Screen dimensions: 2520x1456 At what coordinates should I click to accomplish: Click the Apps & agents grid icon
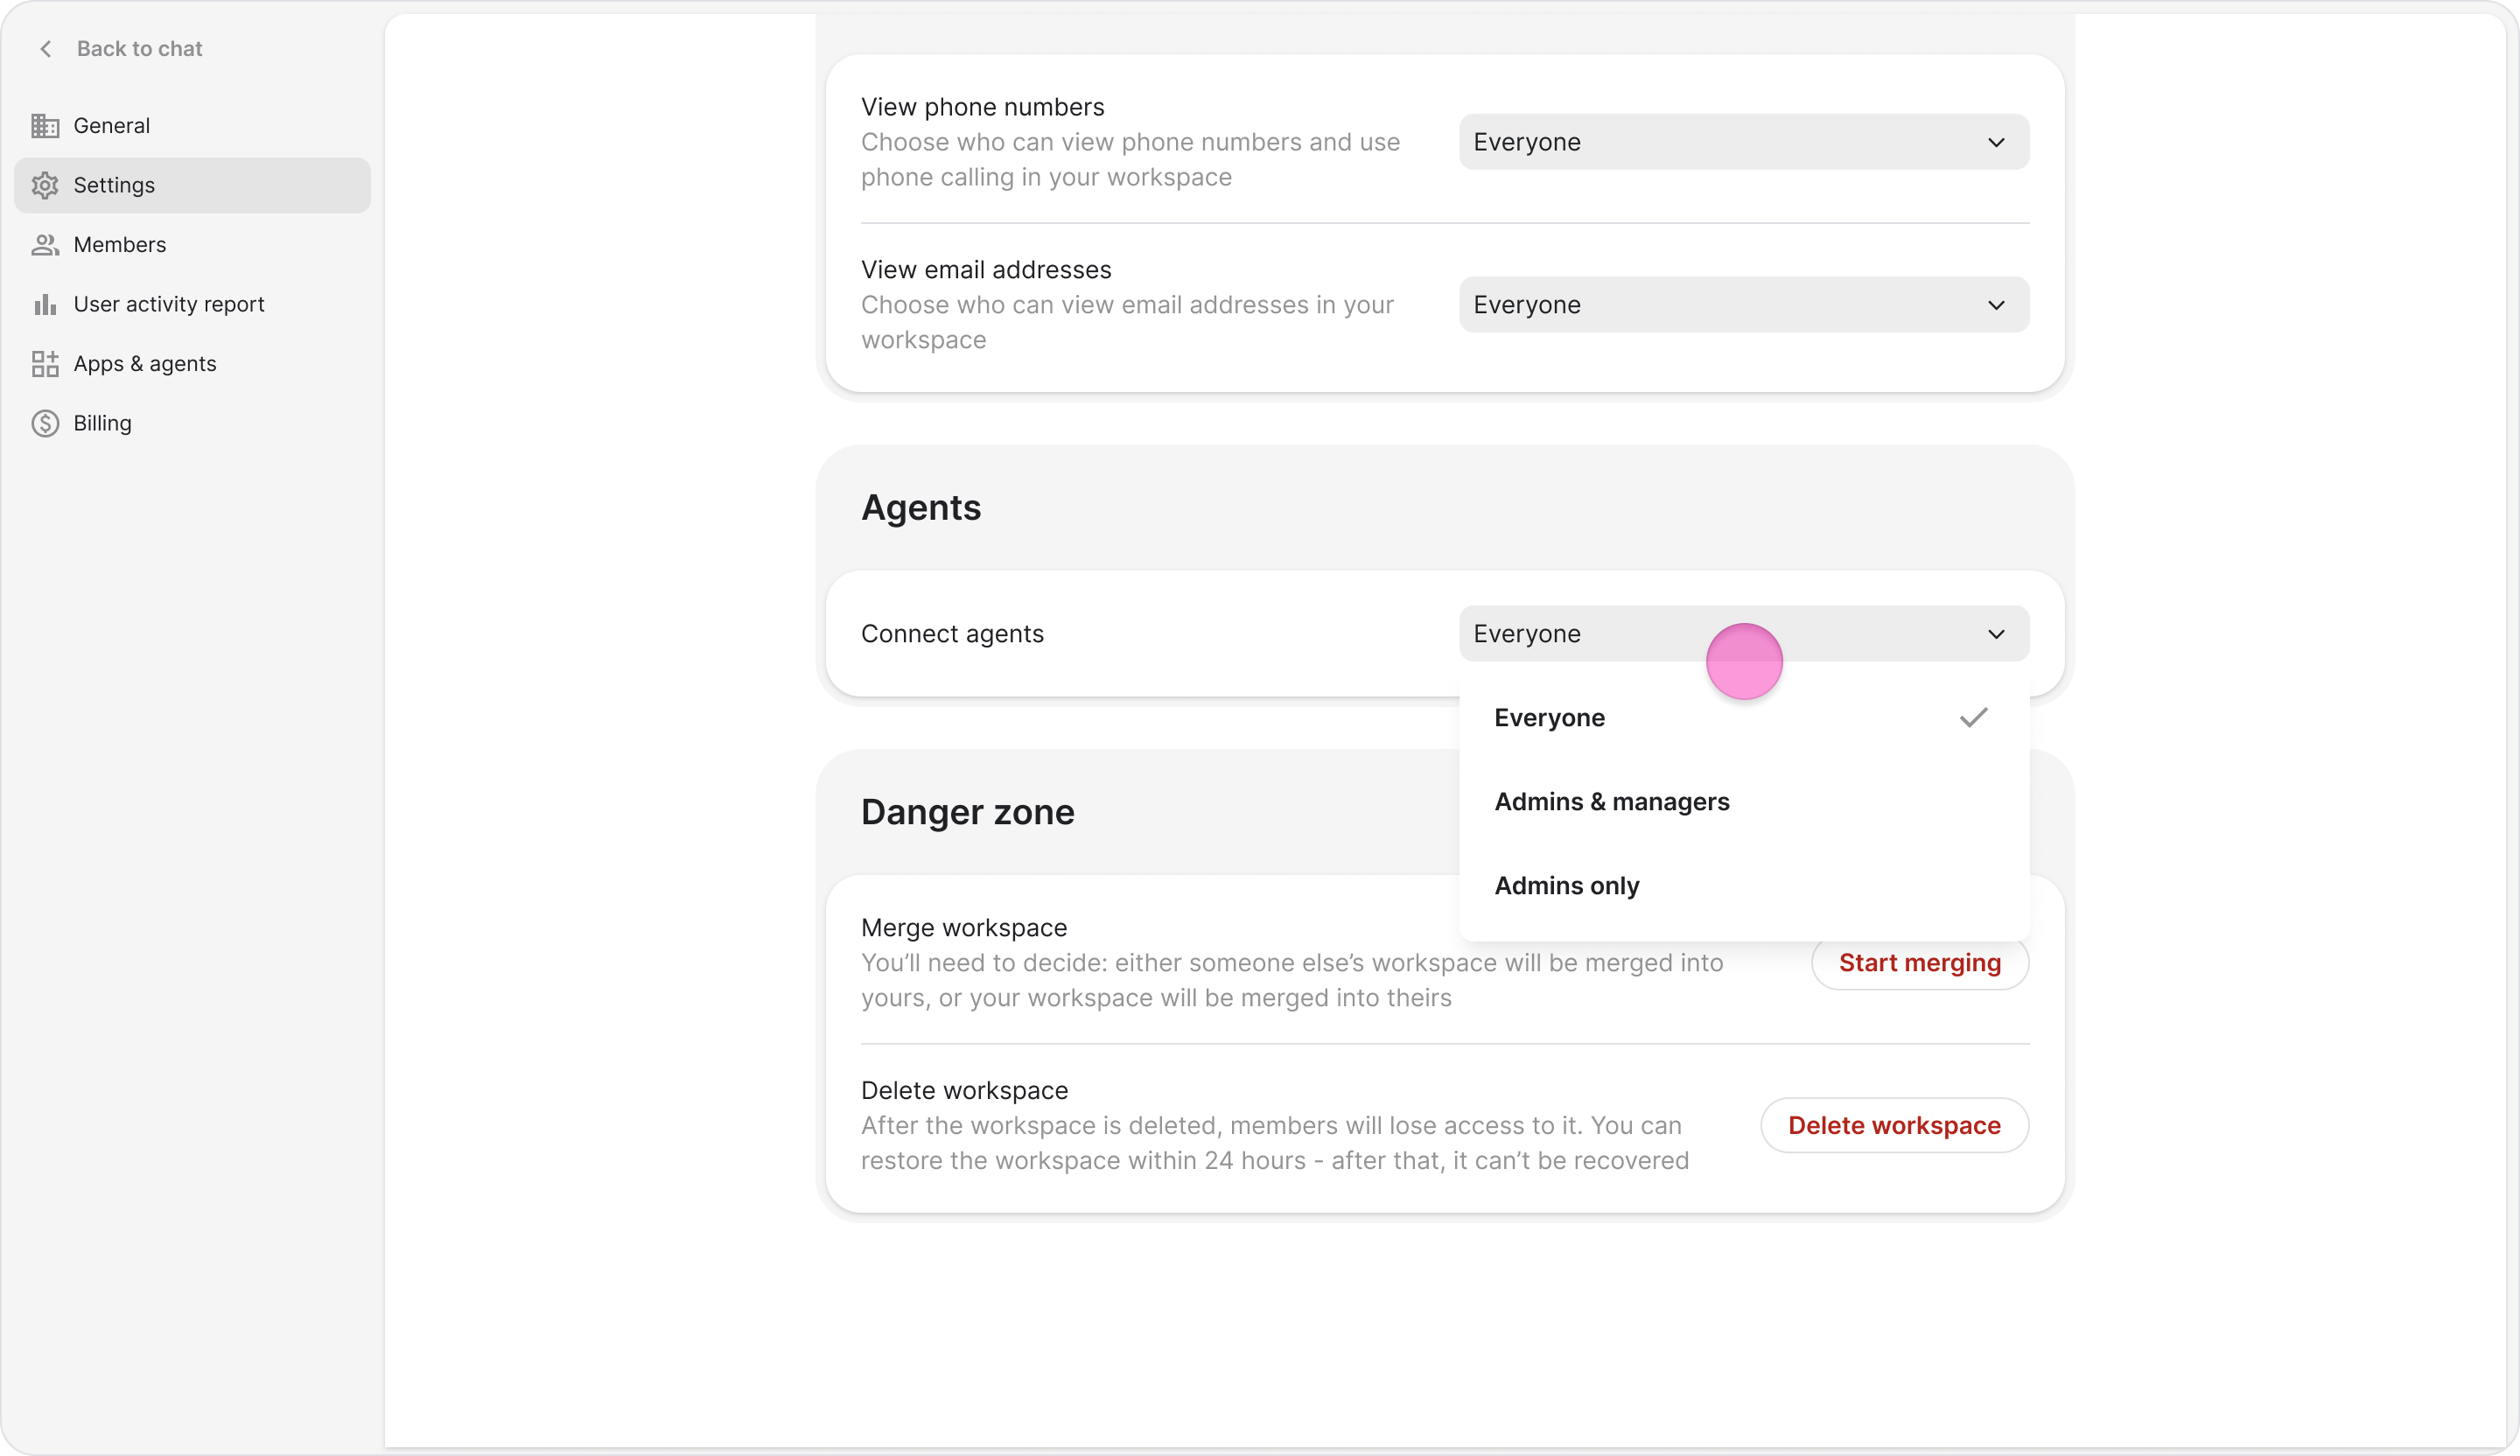[x=45, y=364]
